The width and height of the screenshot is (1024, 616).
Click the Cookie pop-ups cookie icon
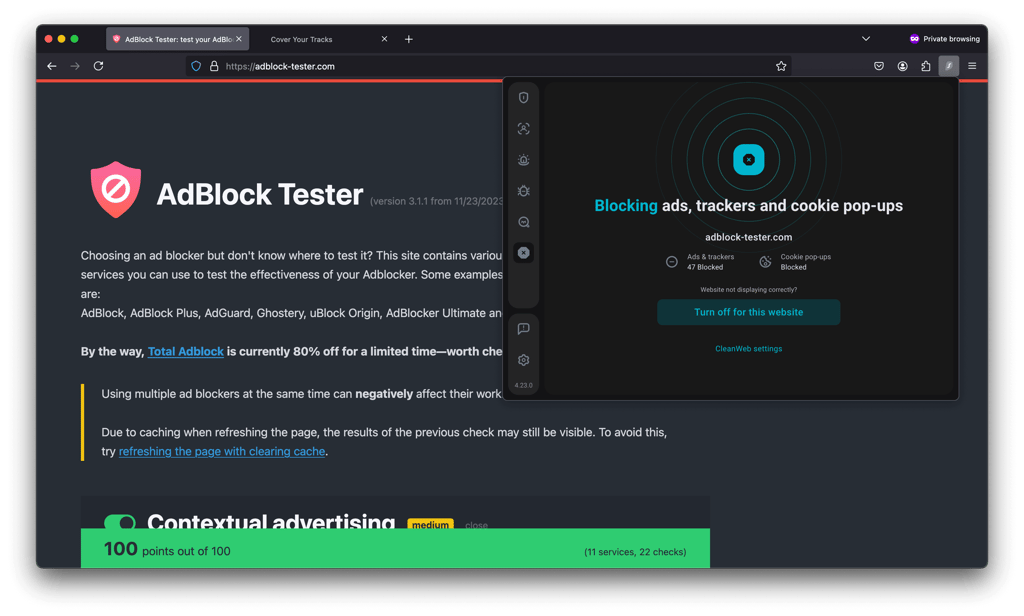click(765, 262)
